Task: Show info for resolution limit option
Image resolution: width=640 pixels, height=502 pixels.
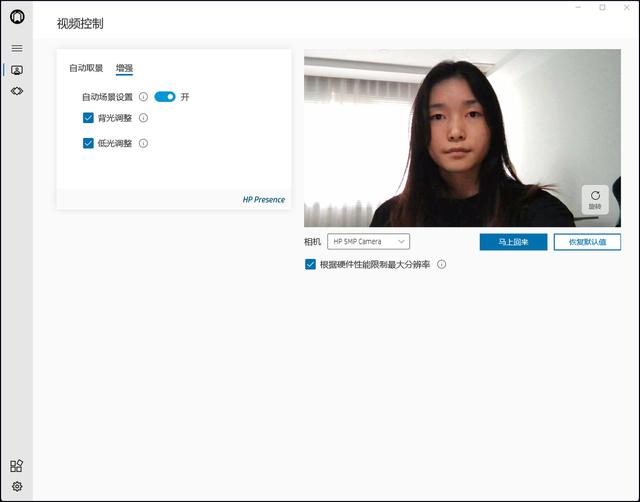Action: click(442, 264)
